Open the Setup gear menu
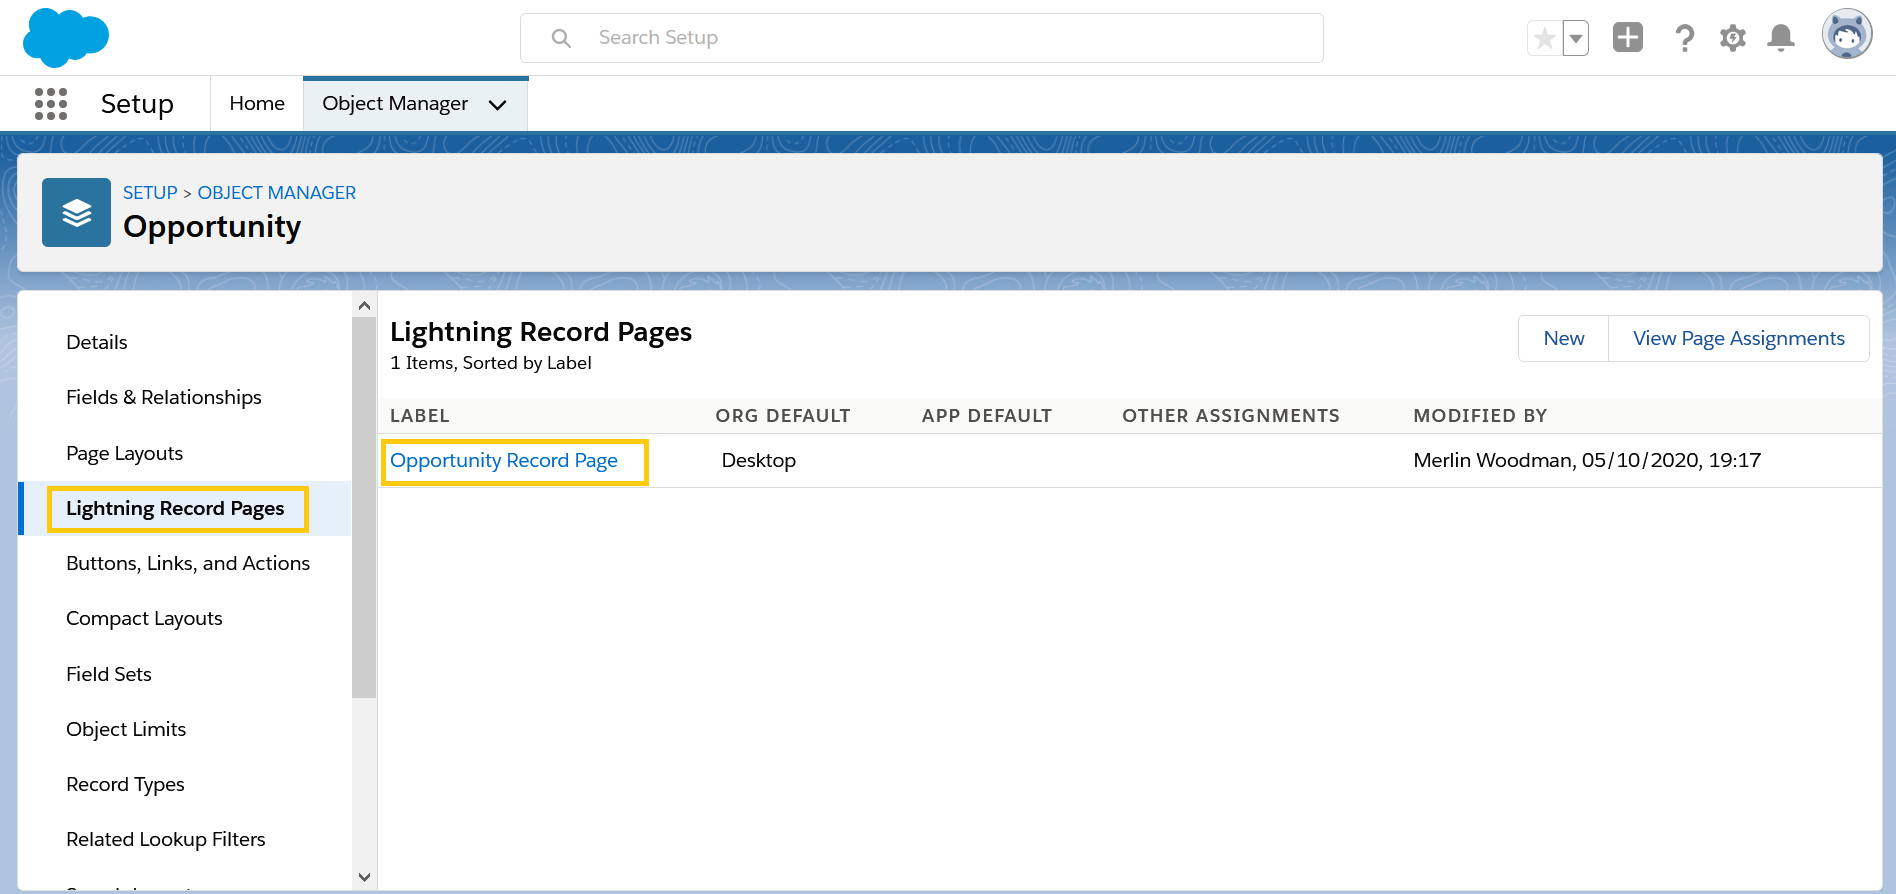Viewport: 1896px width, 894px height. (x=1732, y=38)
